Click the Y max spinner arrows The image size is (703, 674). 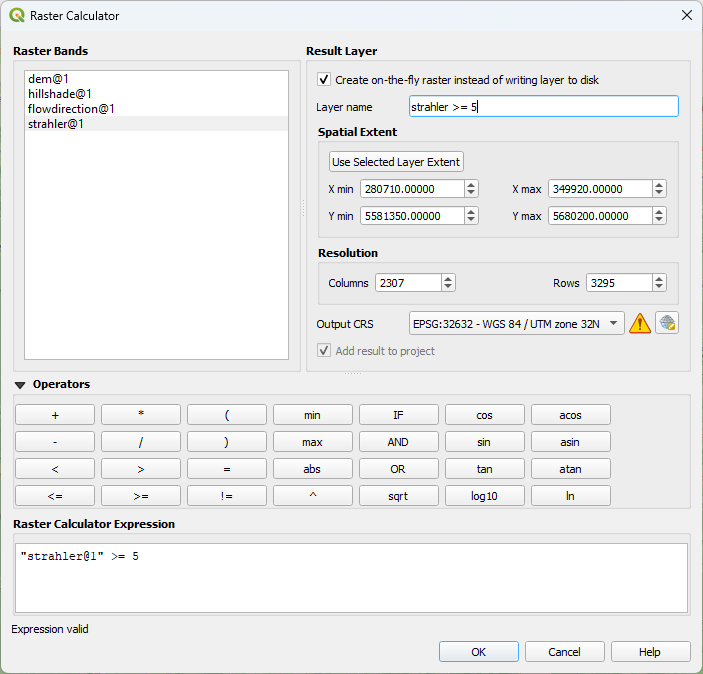tap(659, 216)
